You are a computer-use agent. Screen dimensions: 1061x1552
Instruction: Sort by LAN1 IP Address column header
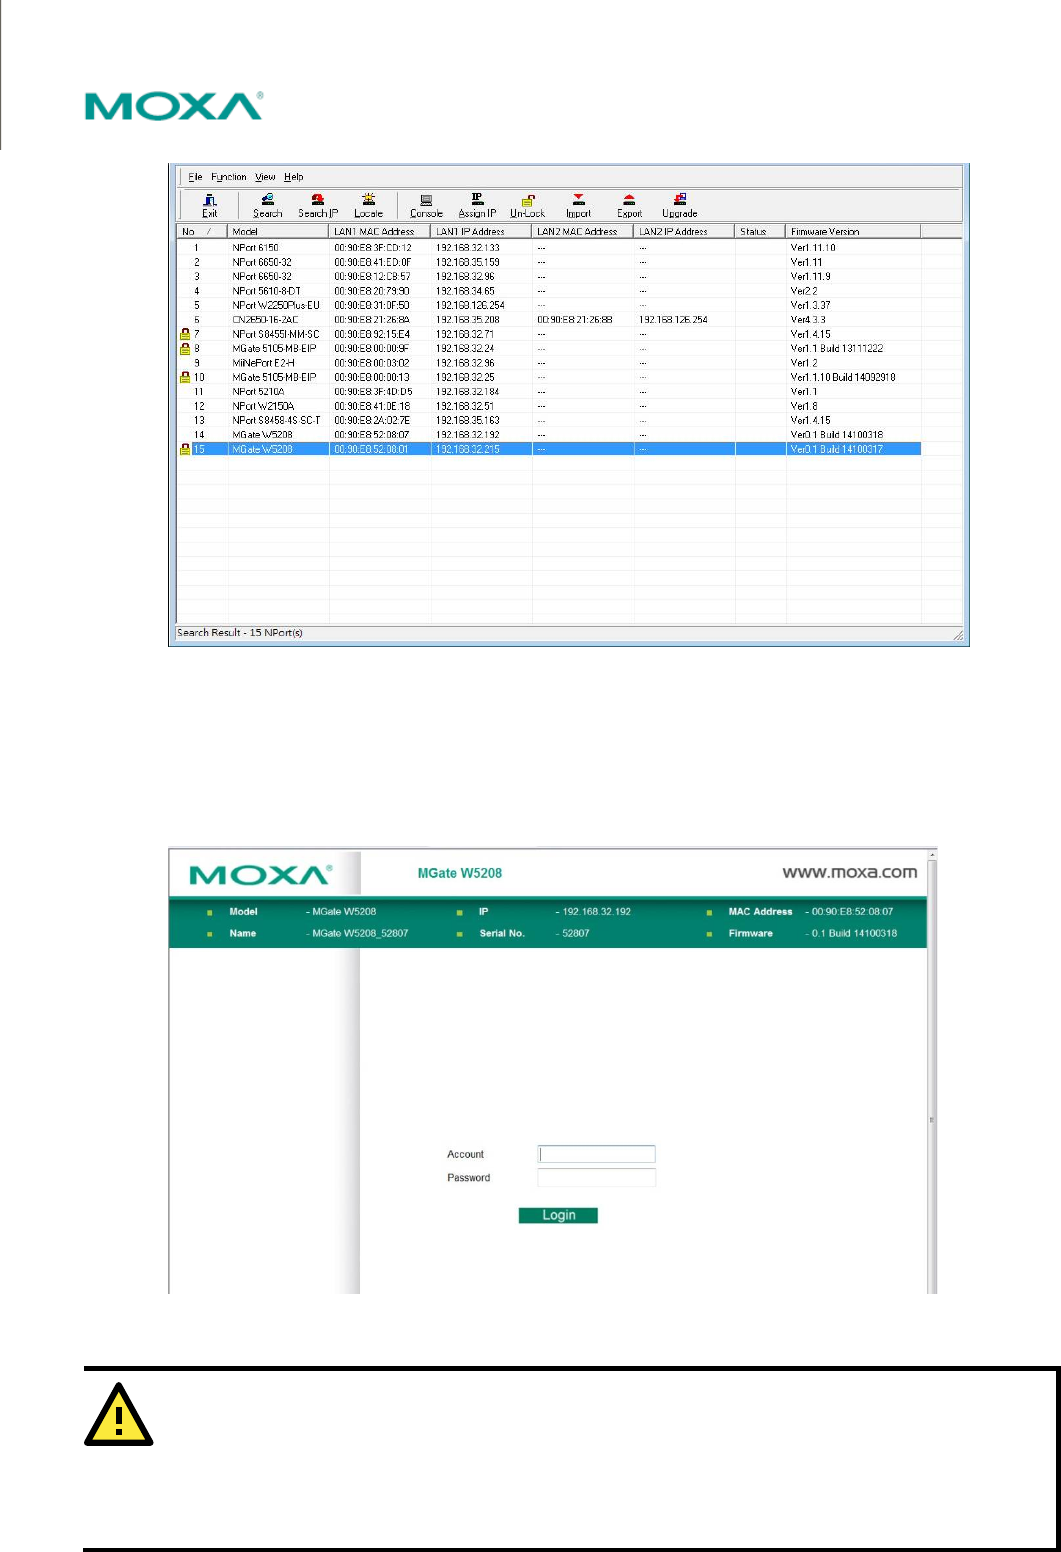click(482, 231)
